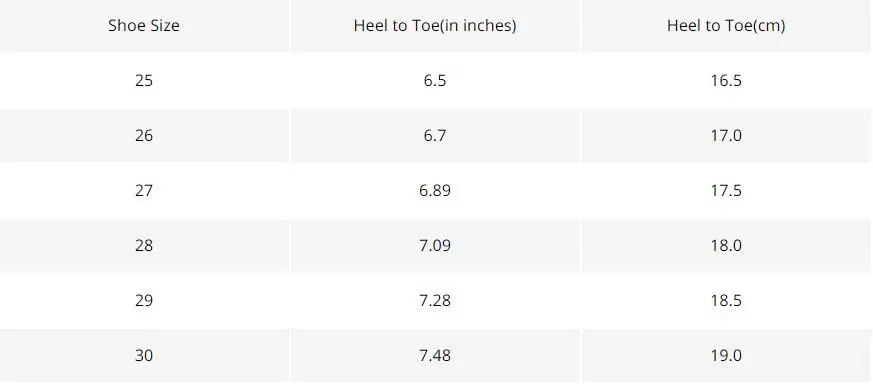Click shoe size 25 cell

(144, 81)
